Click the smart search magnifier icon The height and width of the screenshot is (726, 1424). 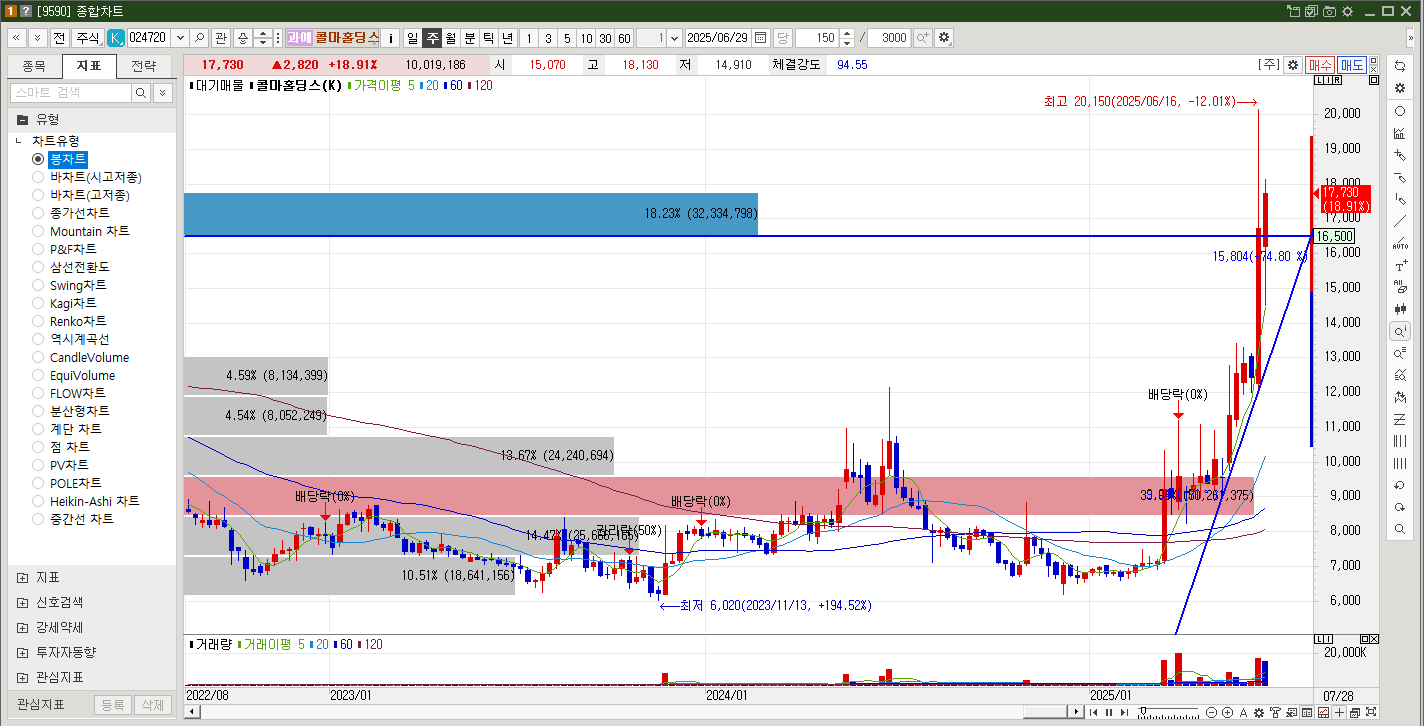141,92
